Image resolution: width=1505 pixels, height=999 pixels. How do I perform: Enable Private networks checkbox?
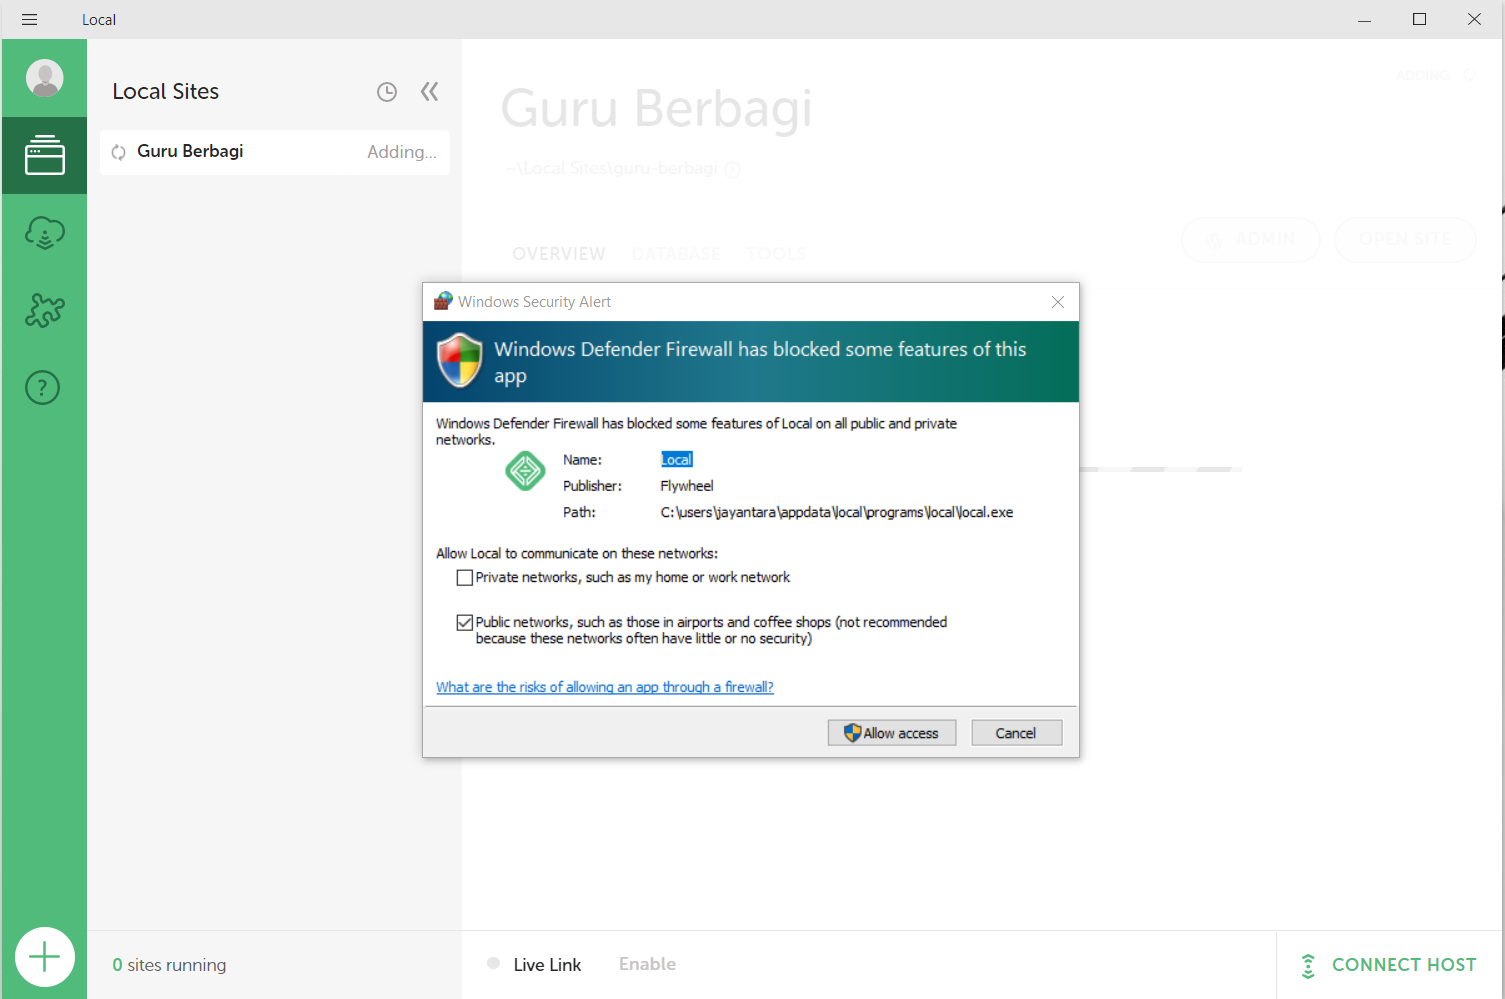pos(464,578)
